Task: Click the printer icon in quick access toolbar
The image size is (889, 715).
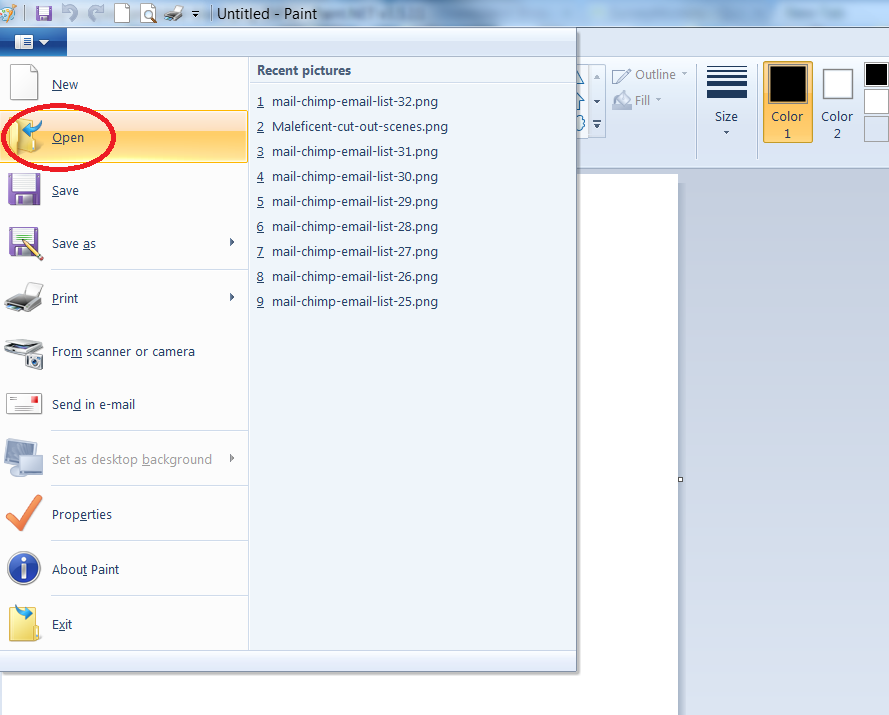Action: (173, 14)
